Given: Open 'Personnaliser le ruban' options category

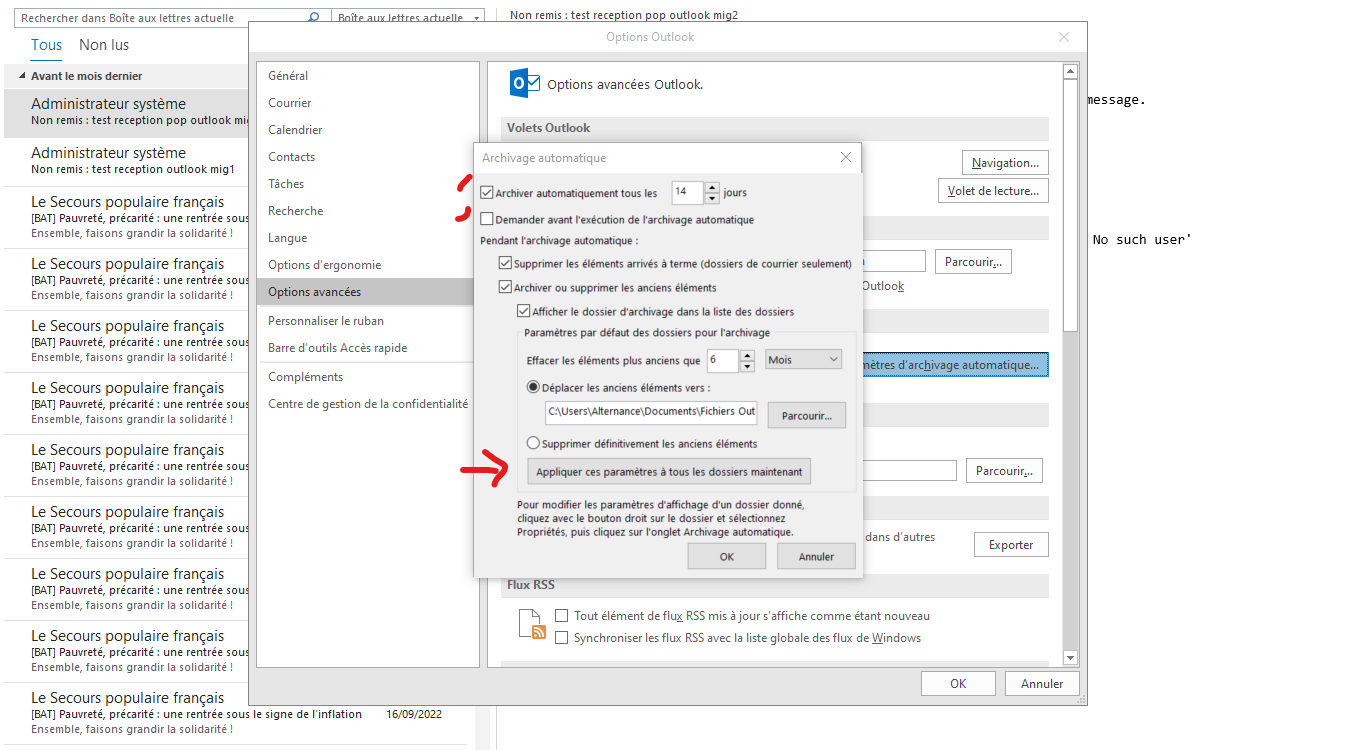Looking at the screenshot, I should 326,321.
